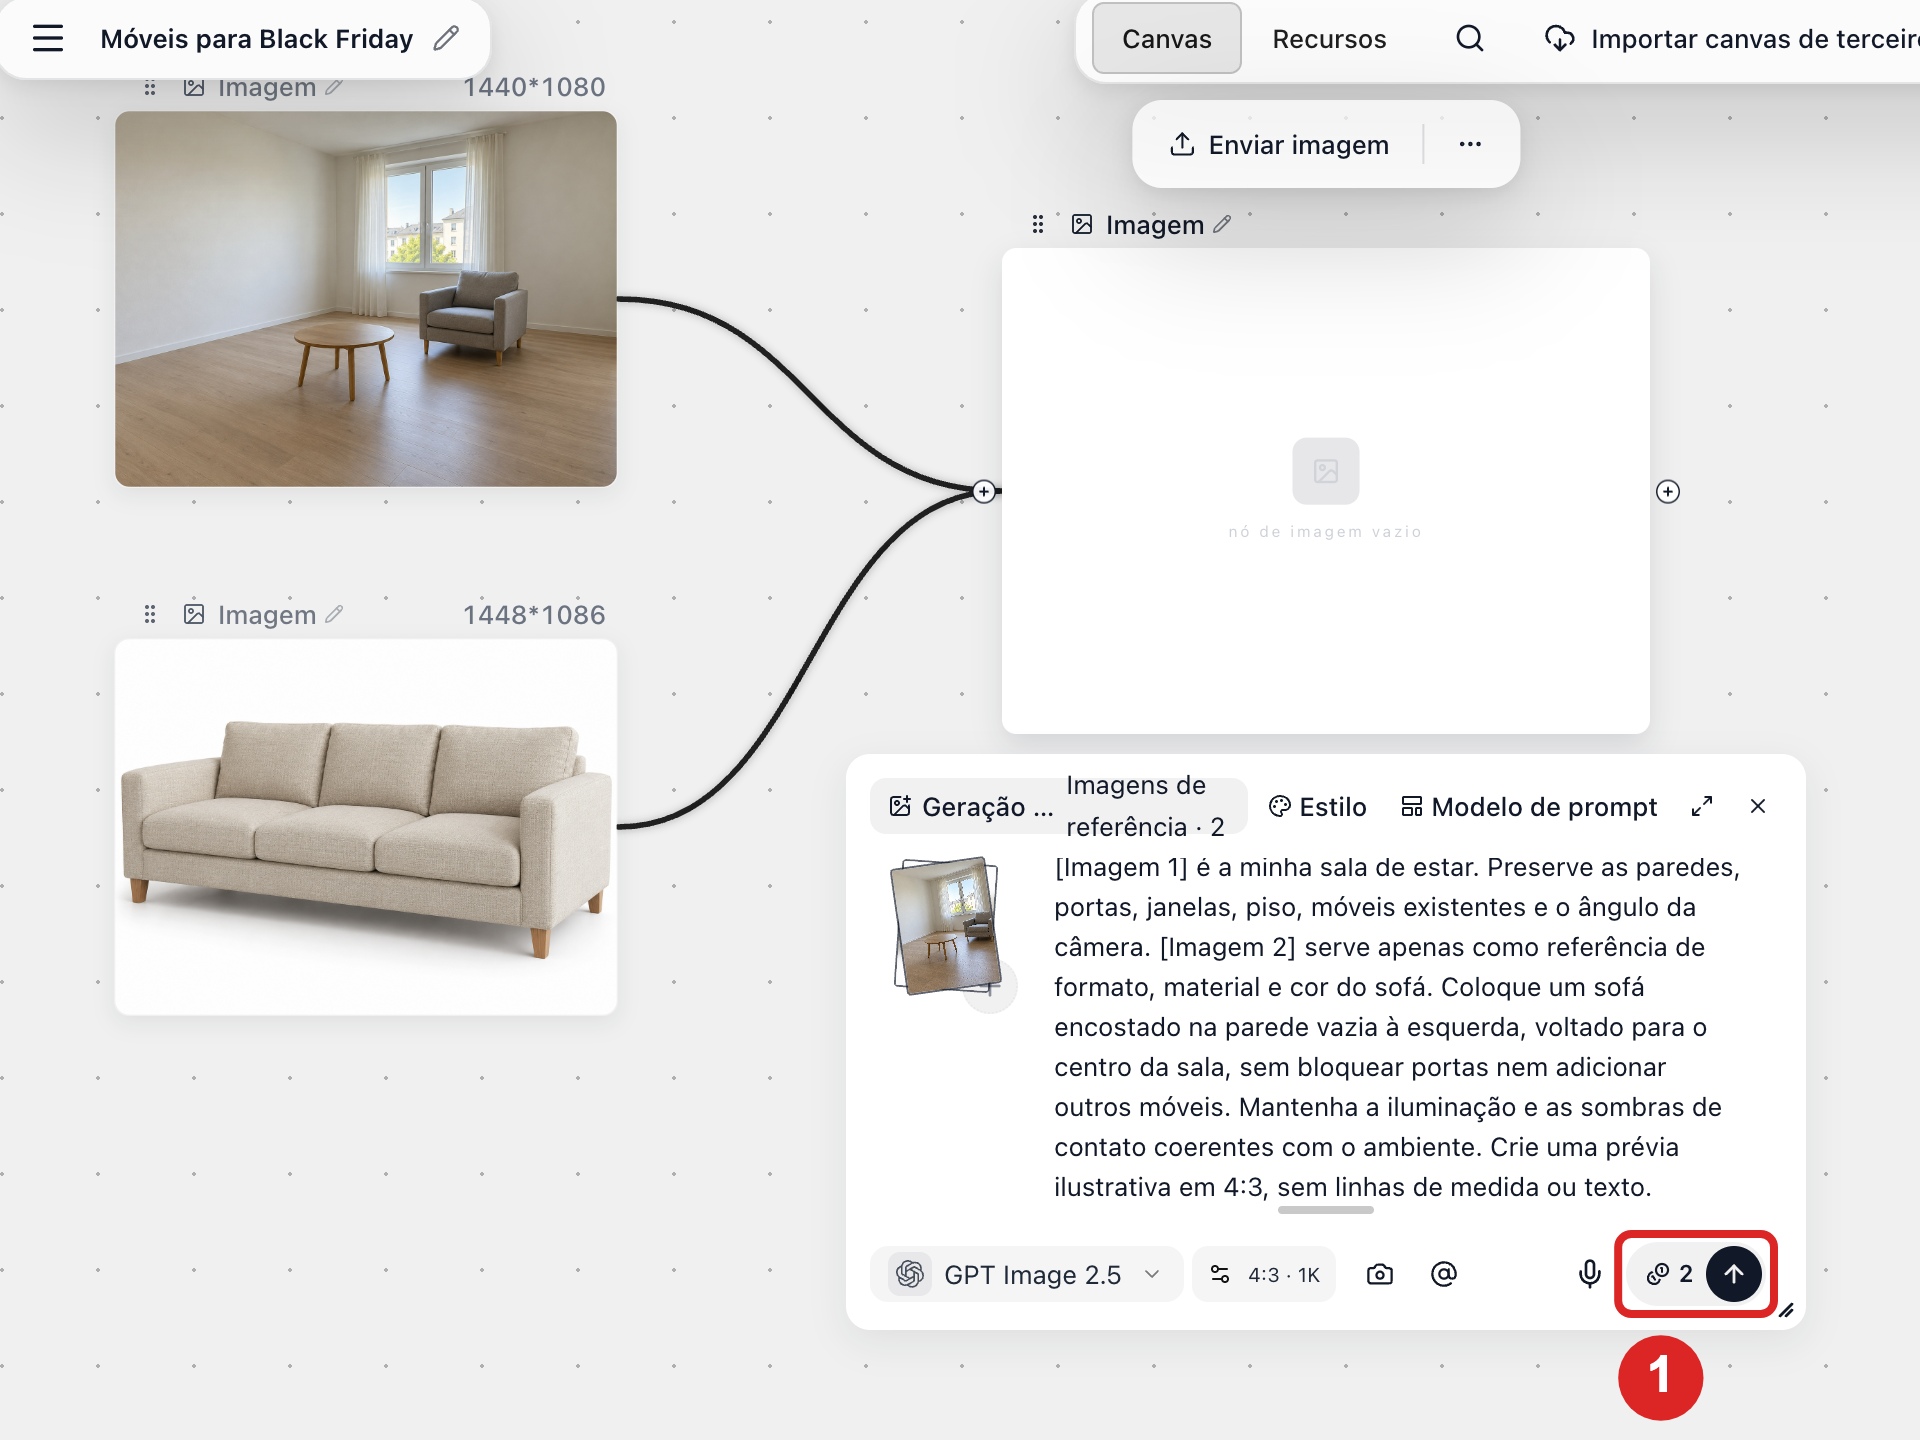1920x1440 pixels.
Task: Select the empty living room image
Action: click(x=366, y=299)
